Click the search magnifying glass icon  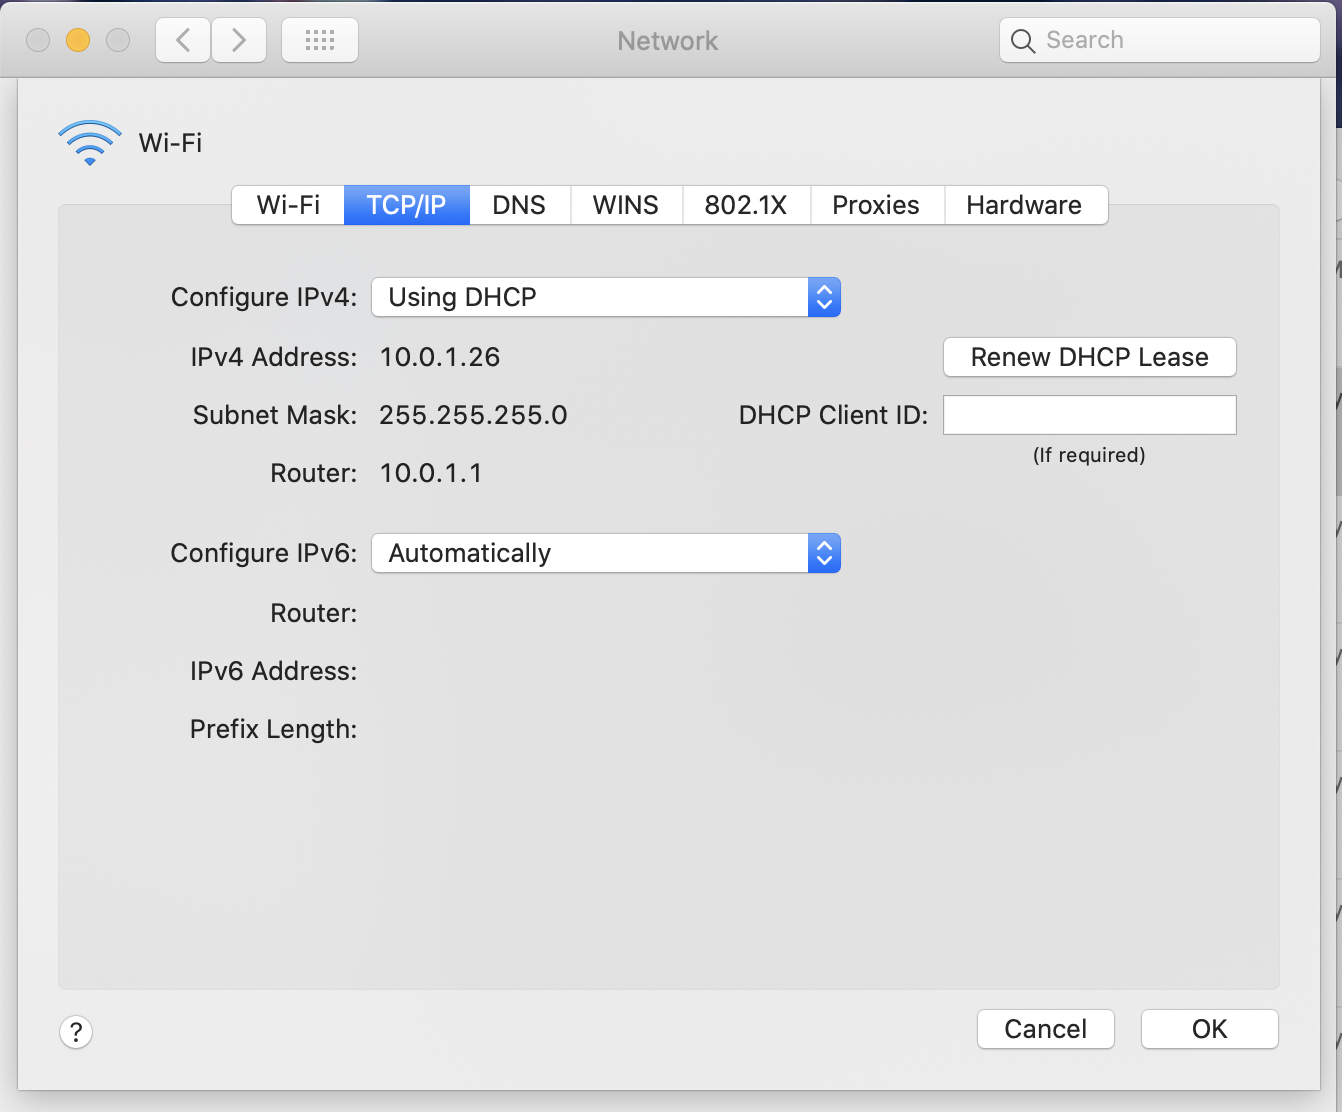pyautogui.click(x=1022, y=41)
